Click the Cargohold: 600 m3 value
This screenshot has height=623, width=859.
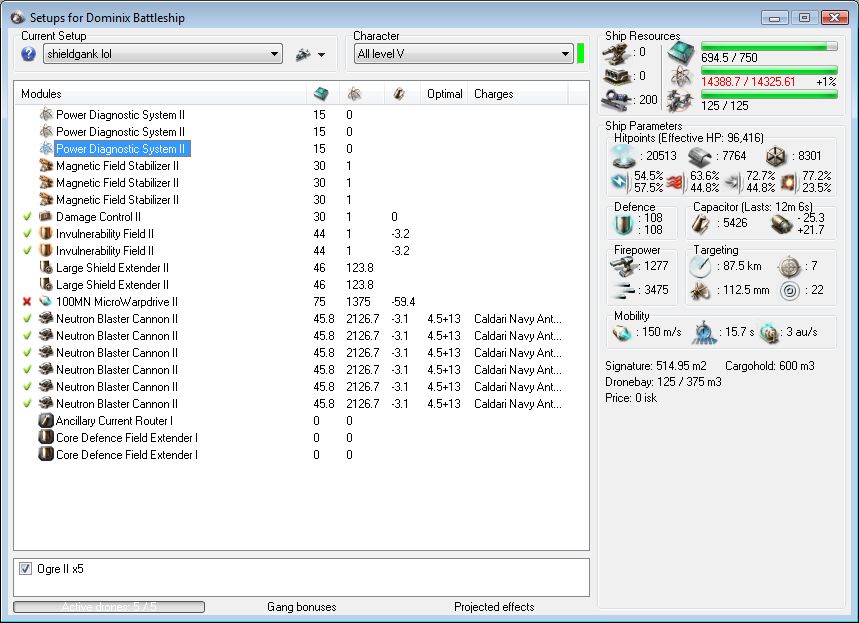pos(770,365)
